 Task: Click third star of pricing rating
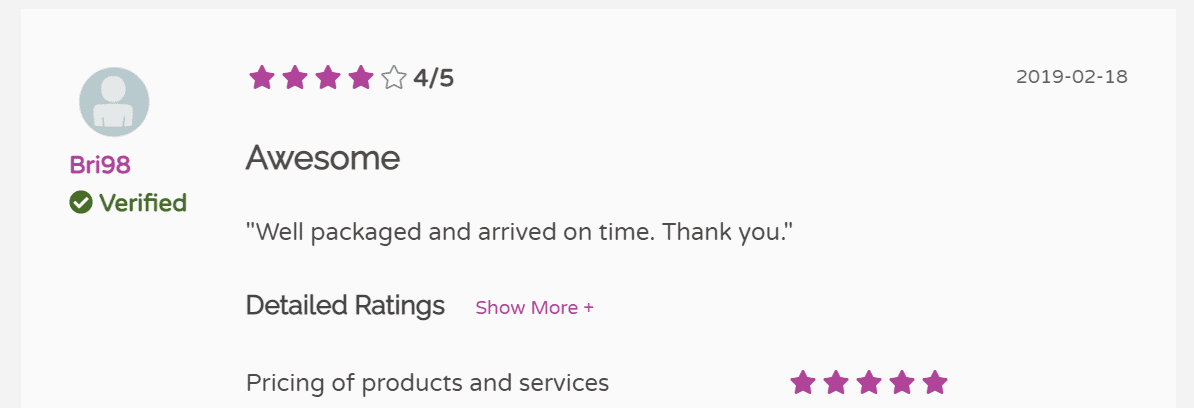(869, 382)
